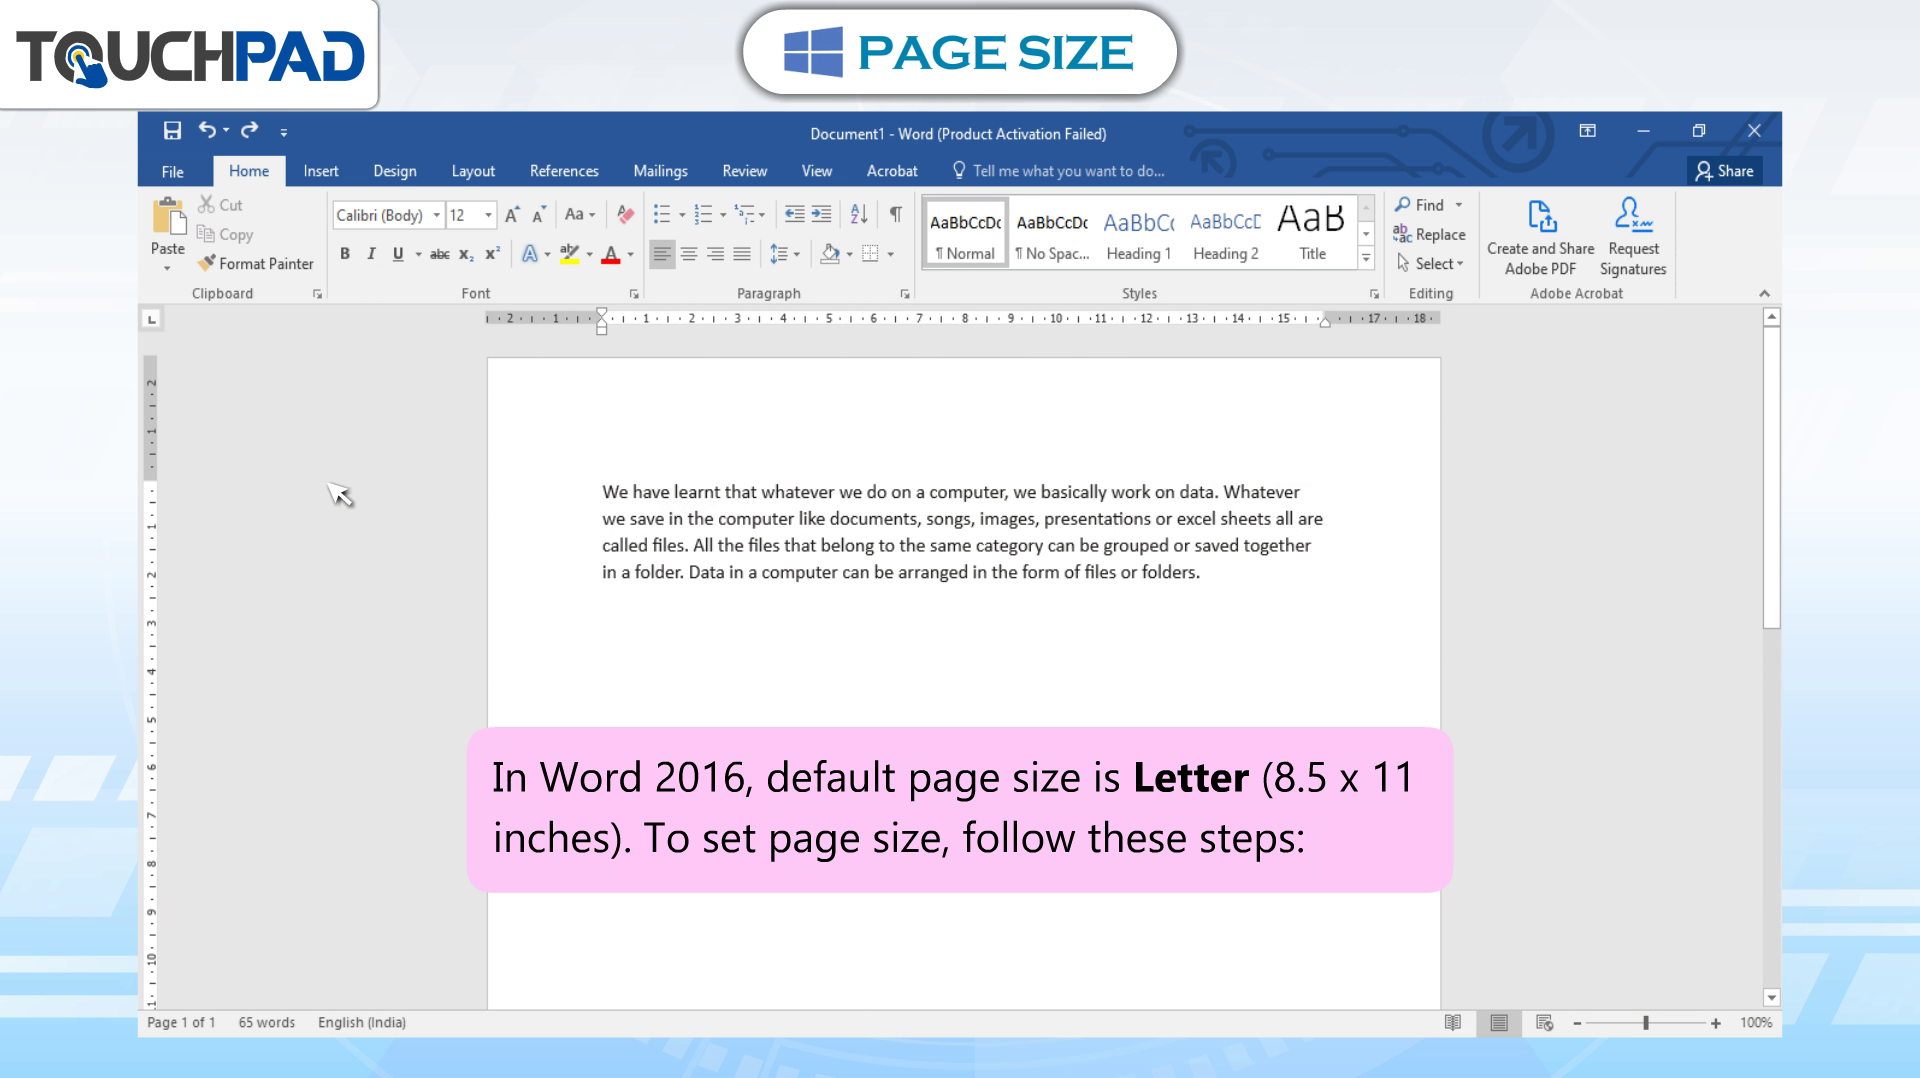Click Create and Share Adobe PDF
Viewport: 1920px width, 1078px height.
click(1540, 237)
